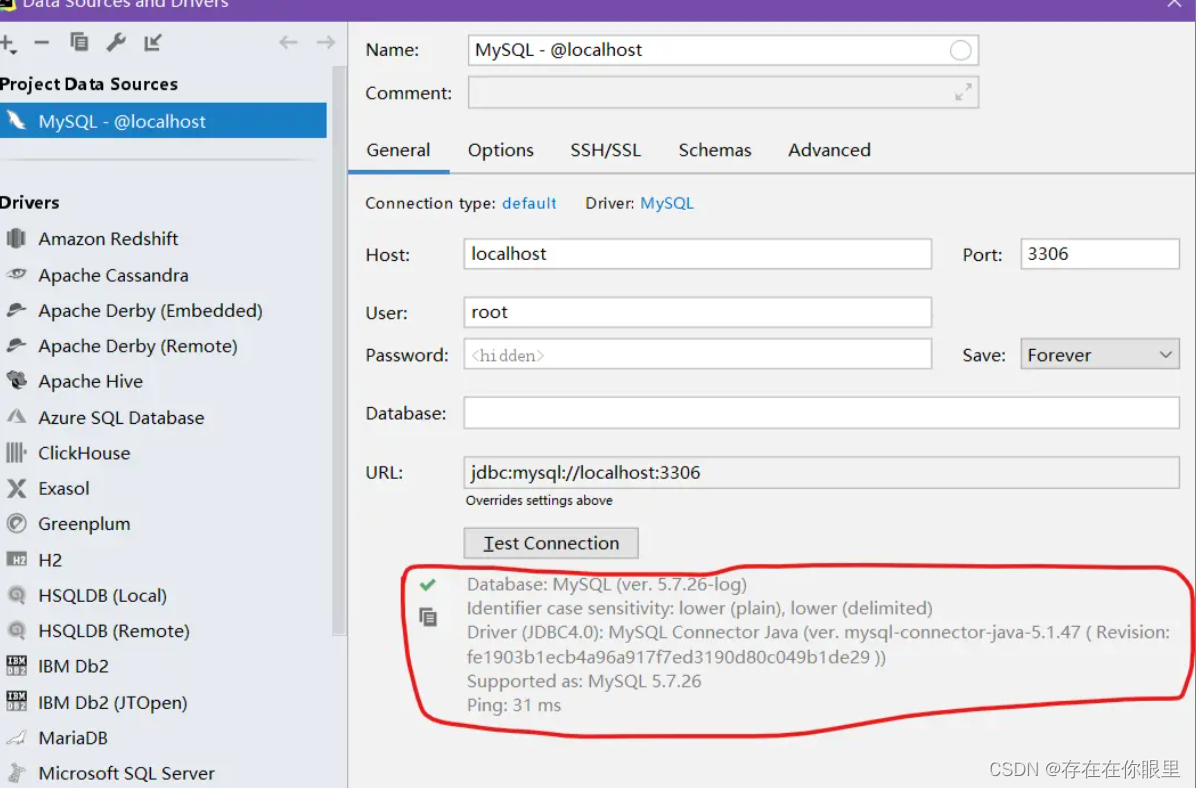Change connection type via default link
Image resolution: width=1196 pixels, height=788 pixels.
529,203
